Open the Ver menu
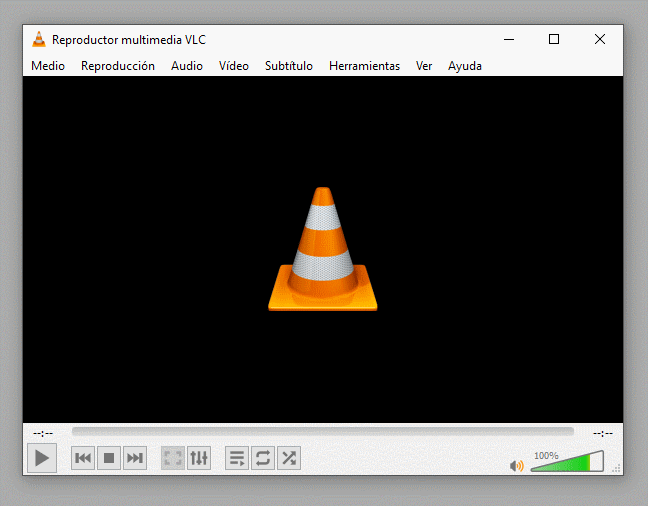Screen dimensions: 648x506 click(x=424, y=66)
